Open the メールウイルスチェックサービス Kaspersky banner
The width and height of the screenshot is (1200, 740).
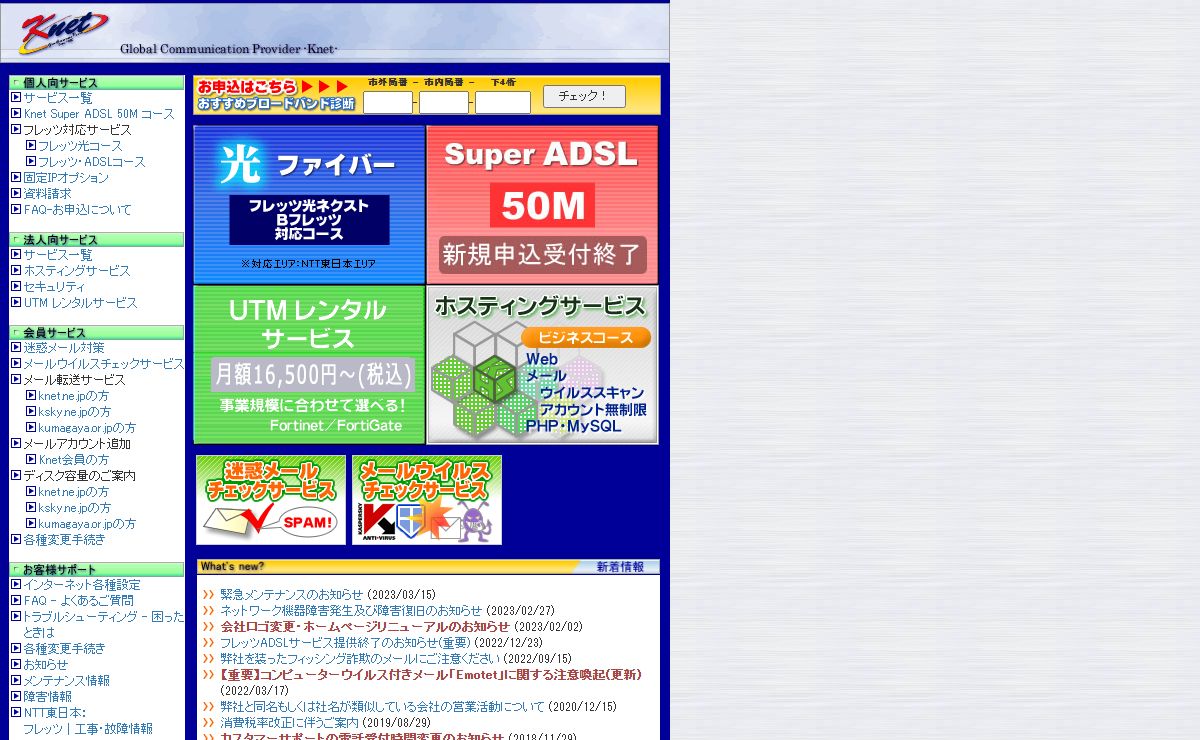[427, 500]
